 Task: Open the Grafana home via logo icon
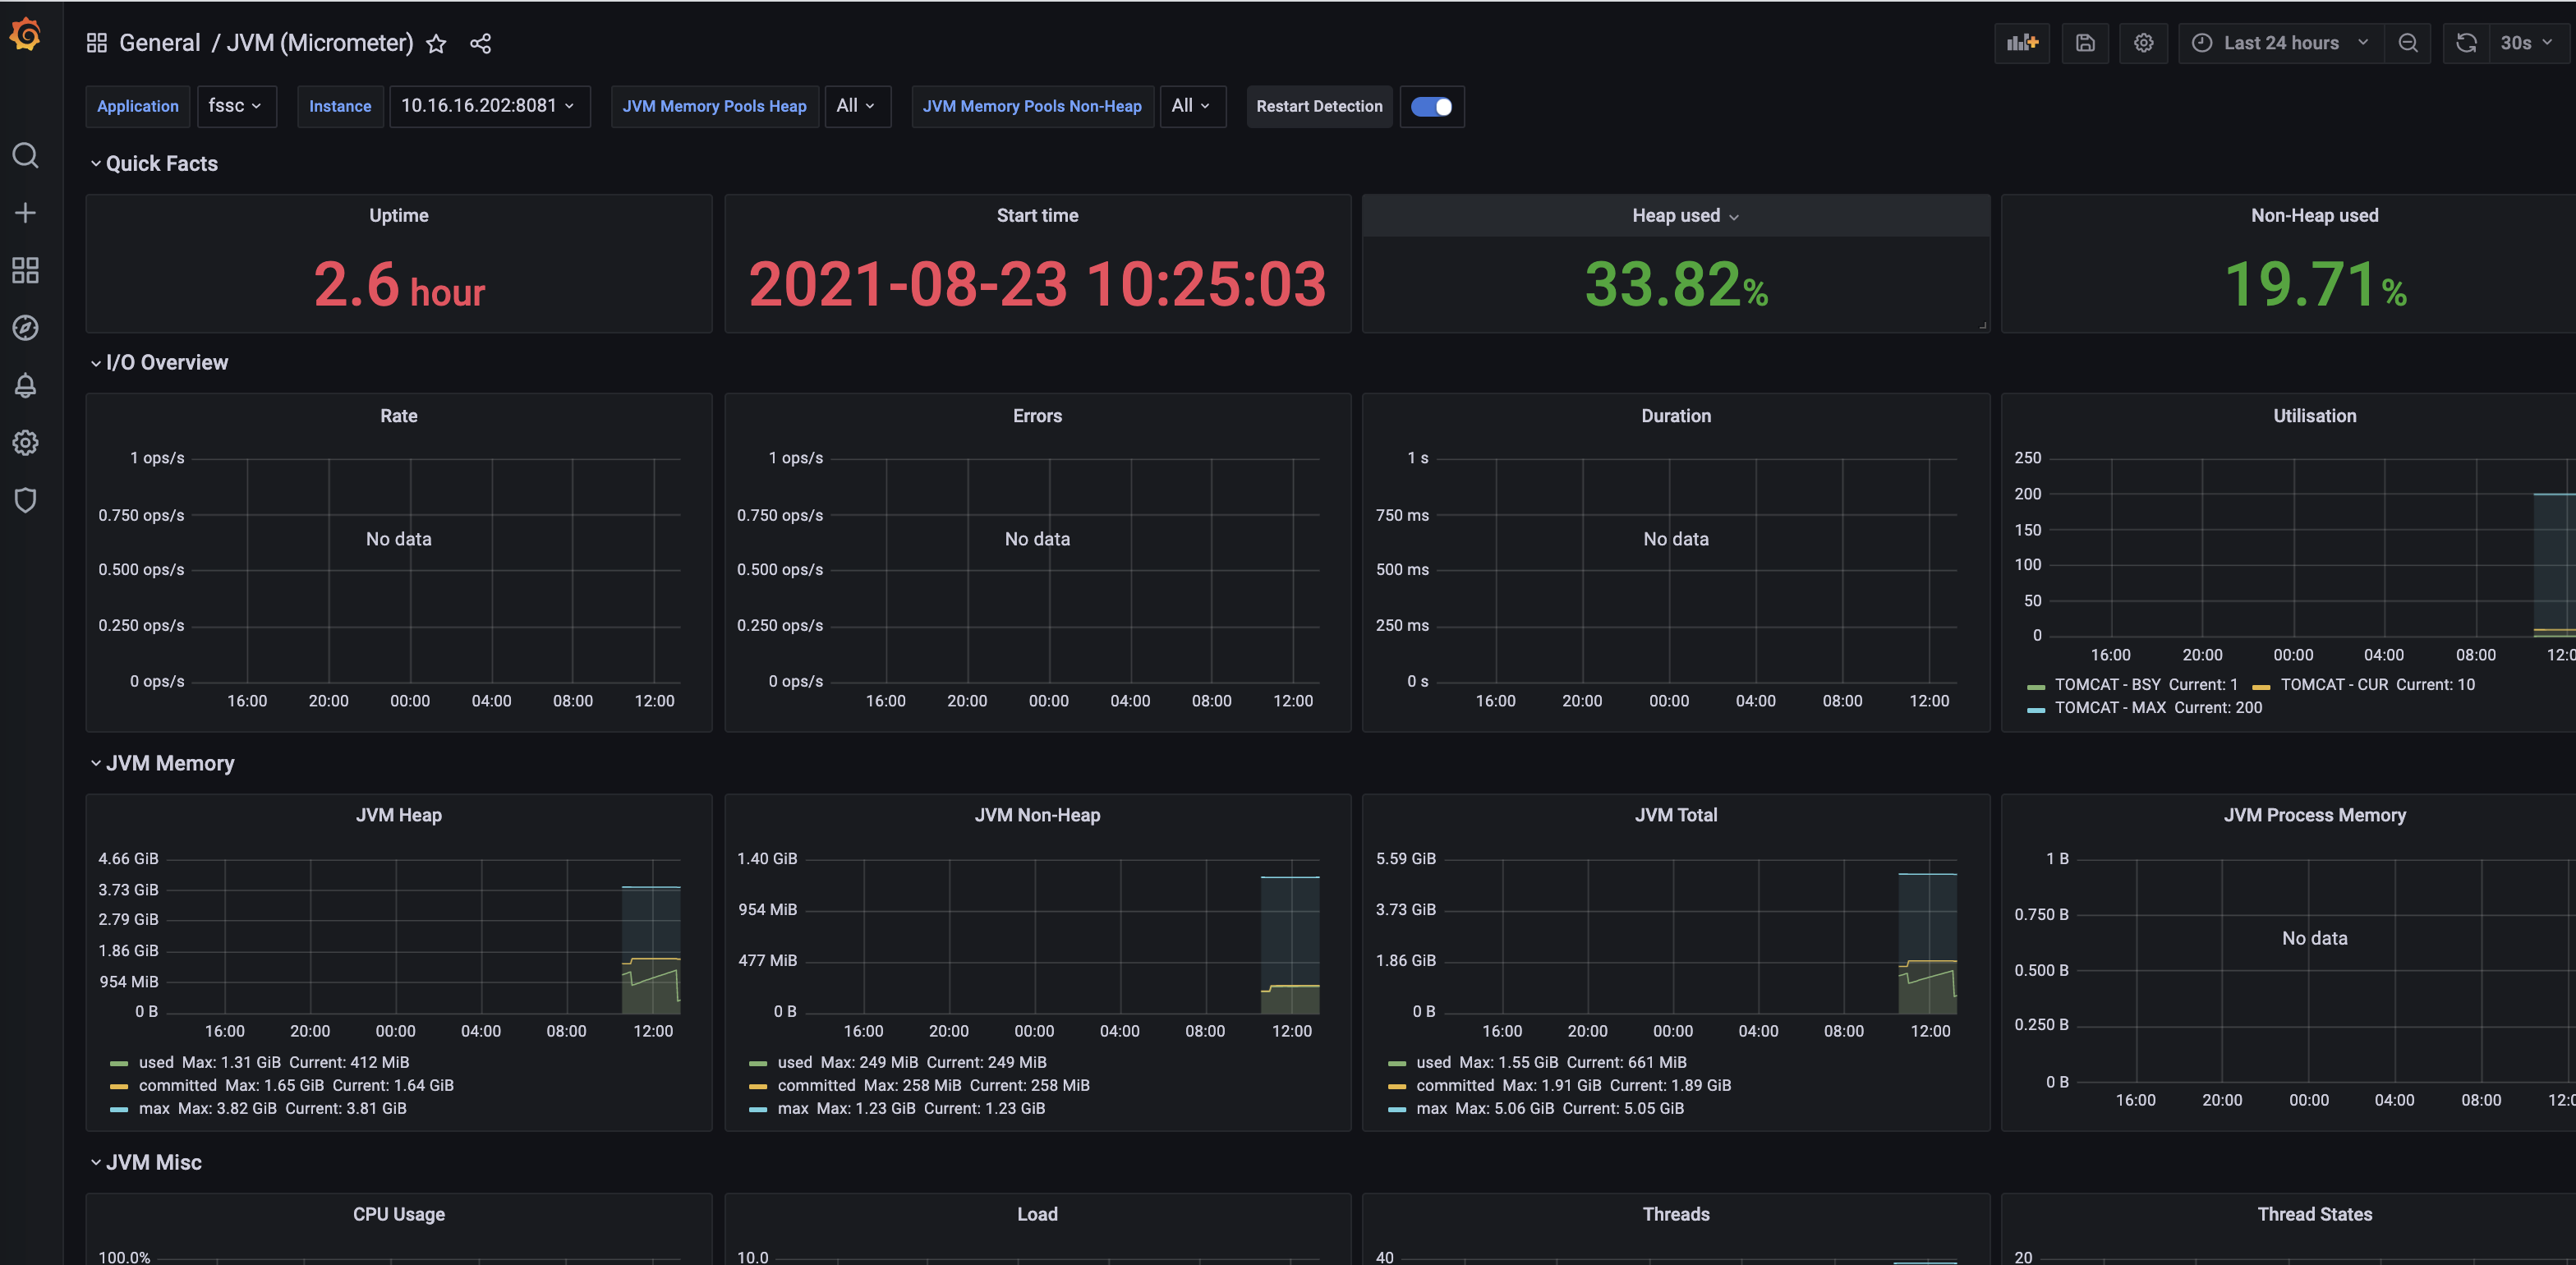26,34
